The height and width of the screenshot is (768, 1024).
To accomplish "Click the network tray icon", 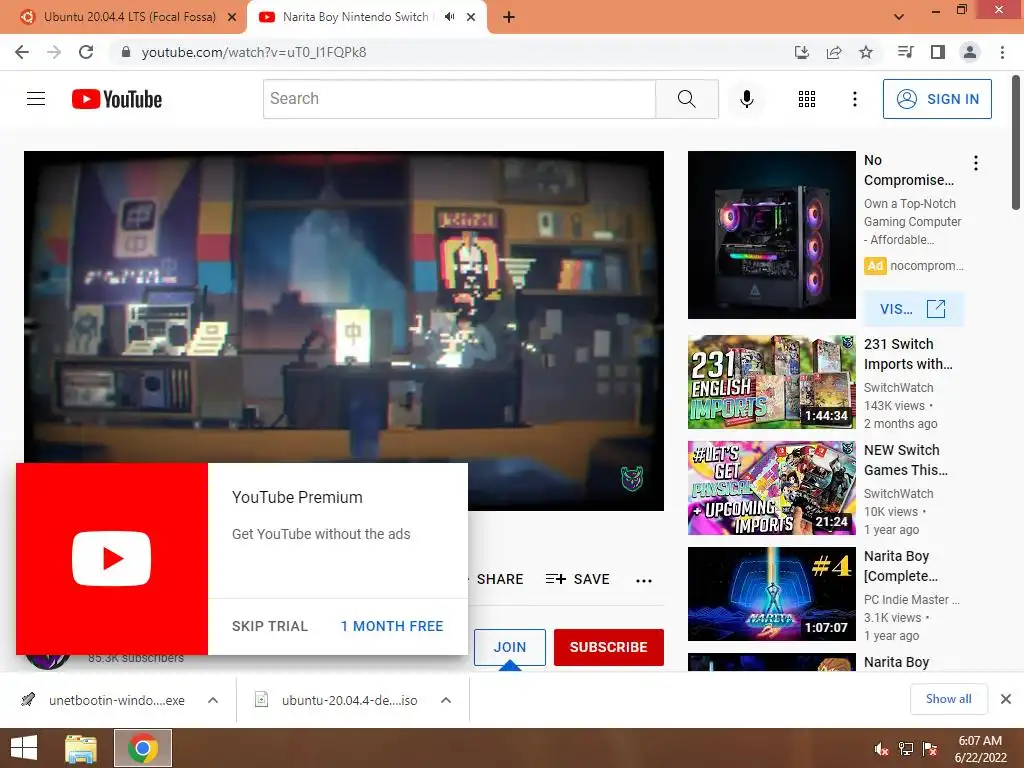I will coord(906,749).
